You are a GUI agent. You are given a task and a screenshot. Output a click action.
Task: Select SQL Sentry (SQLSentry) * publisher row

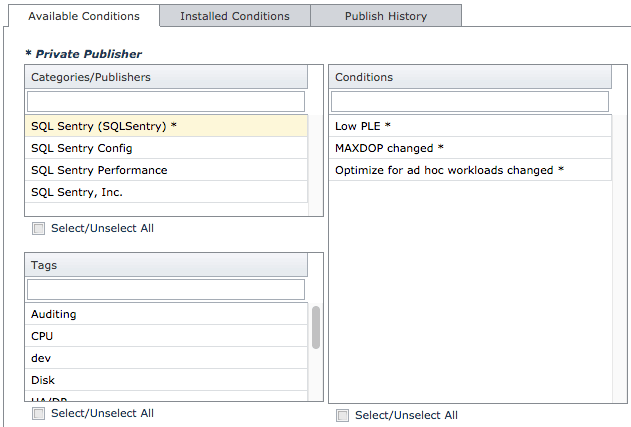(x=166, y=126)
